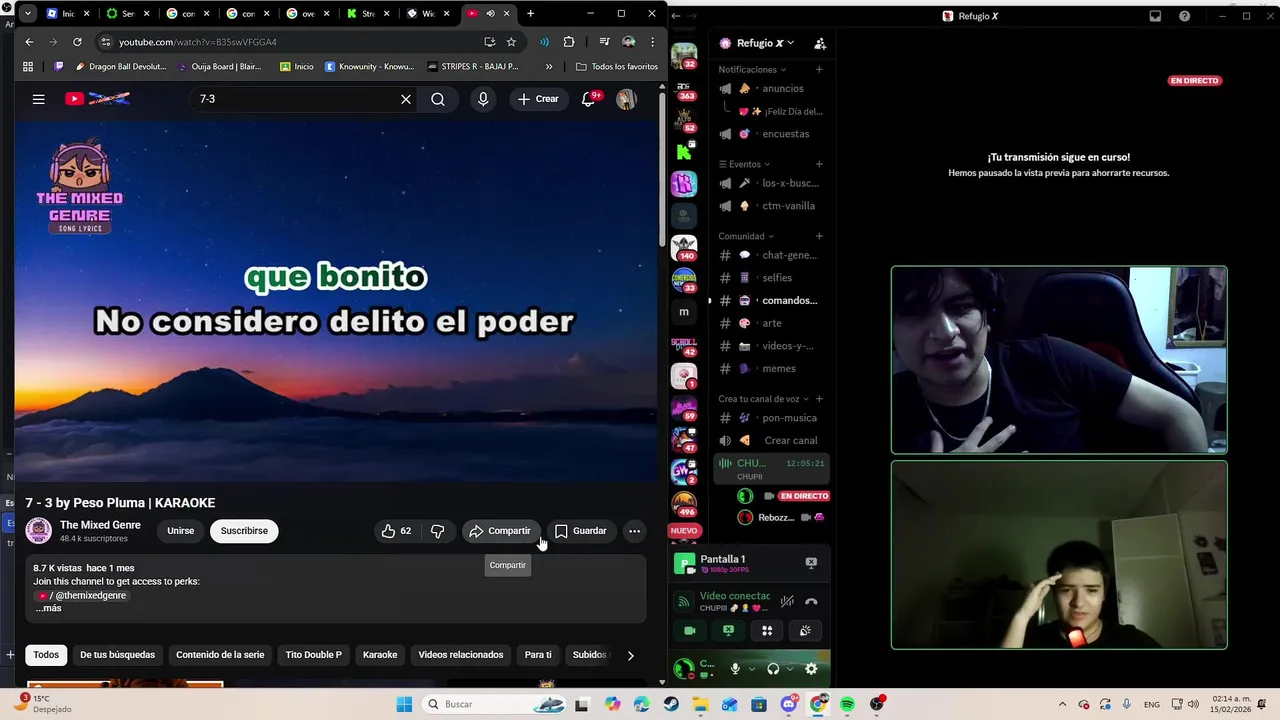Mute the YouTube browser tab audio

(490, 14)
